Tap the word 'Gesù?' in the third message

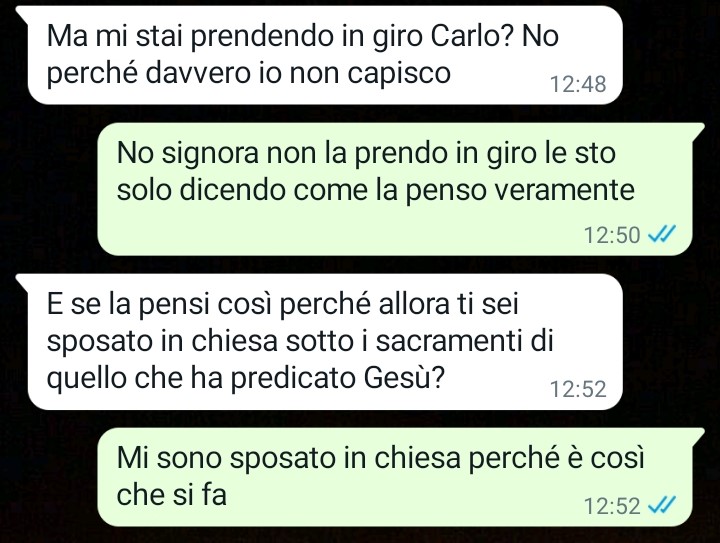tap(404, 378)
